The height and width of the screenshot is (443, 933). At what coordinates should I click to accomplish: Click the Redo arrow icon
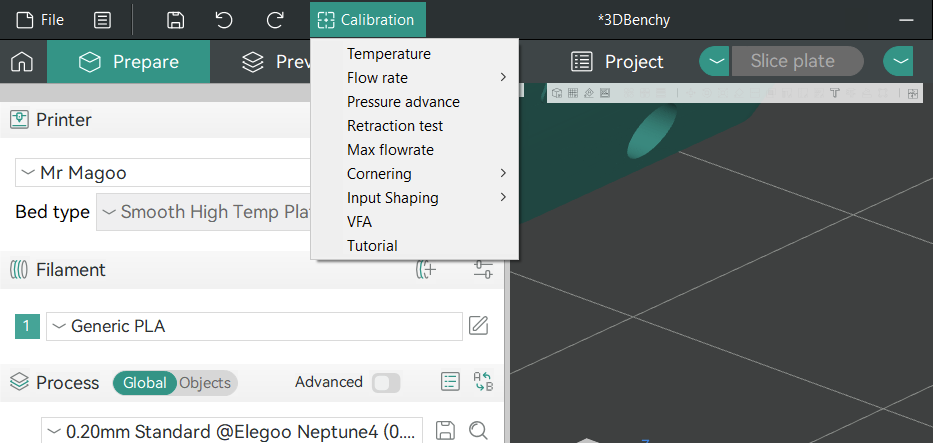[x=275, y=20]
